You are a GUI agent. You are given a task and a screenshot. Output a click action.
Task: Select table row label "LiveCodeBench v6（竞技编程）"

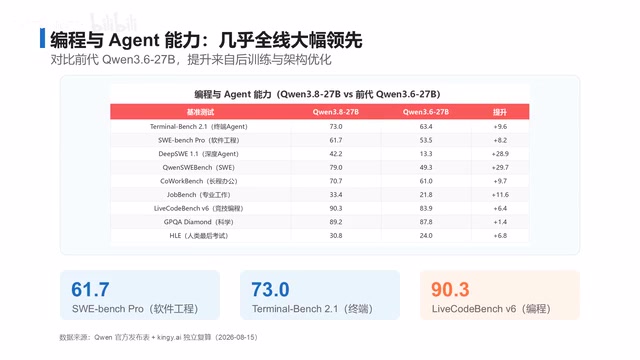click(x=198, y=208)
